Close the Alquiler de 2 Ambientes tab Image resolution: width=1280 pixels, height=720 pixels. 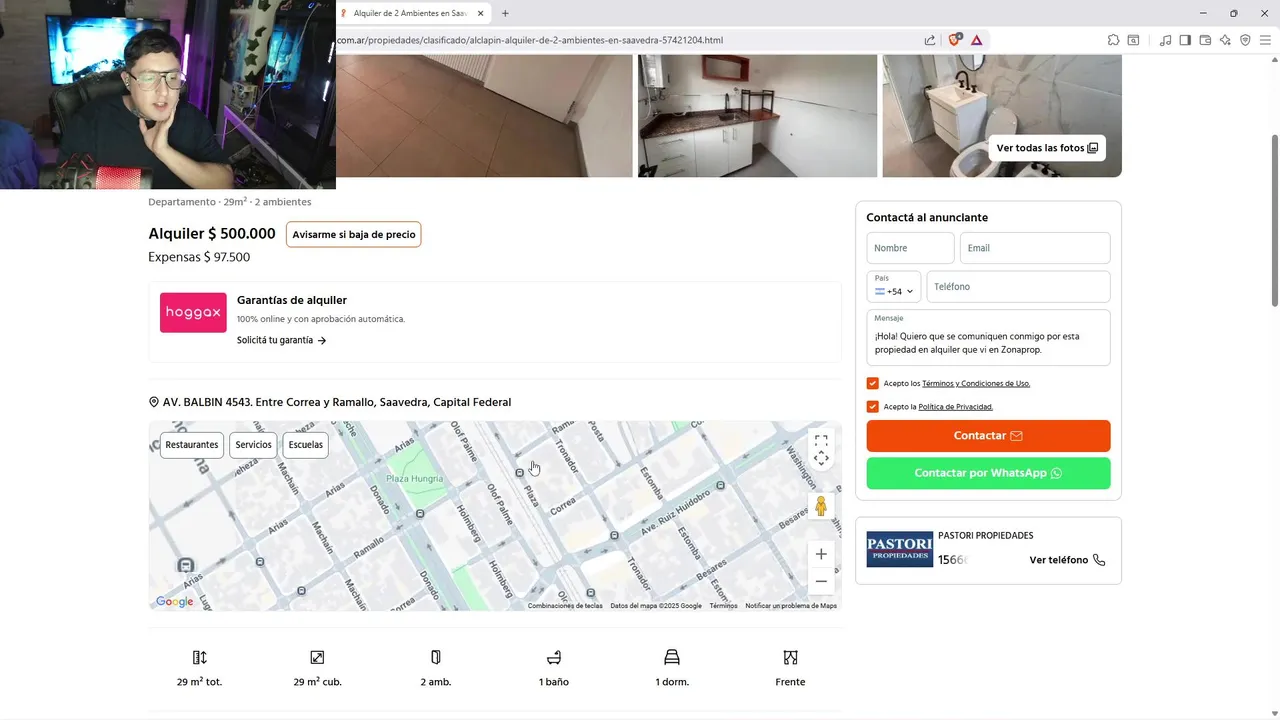[x=481, y=13]
